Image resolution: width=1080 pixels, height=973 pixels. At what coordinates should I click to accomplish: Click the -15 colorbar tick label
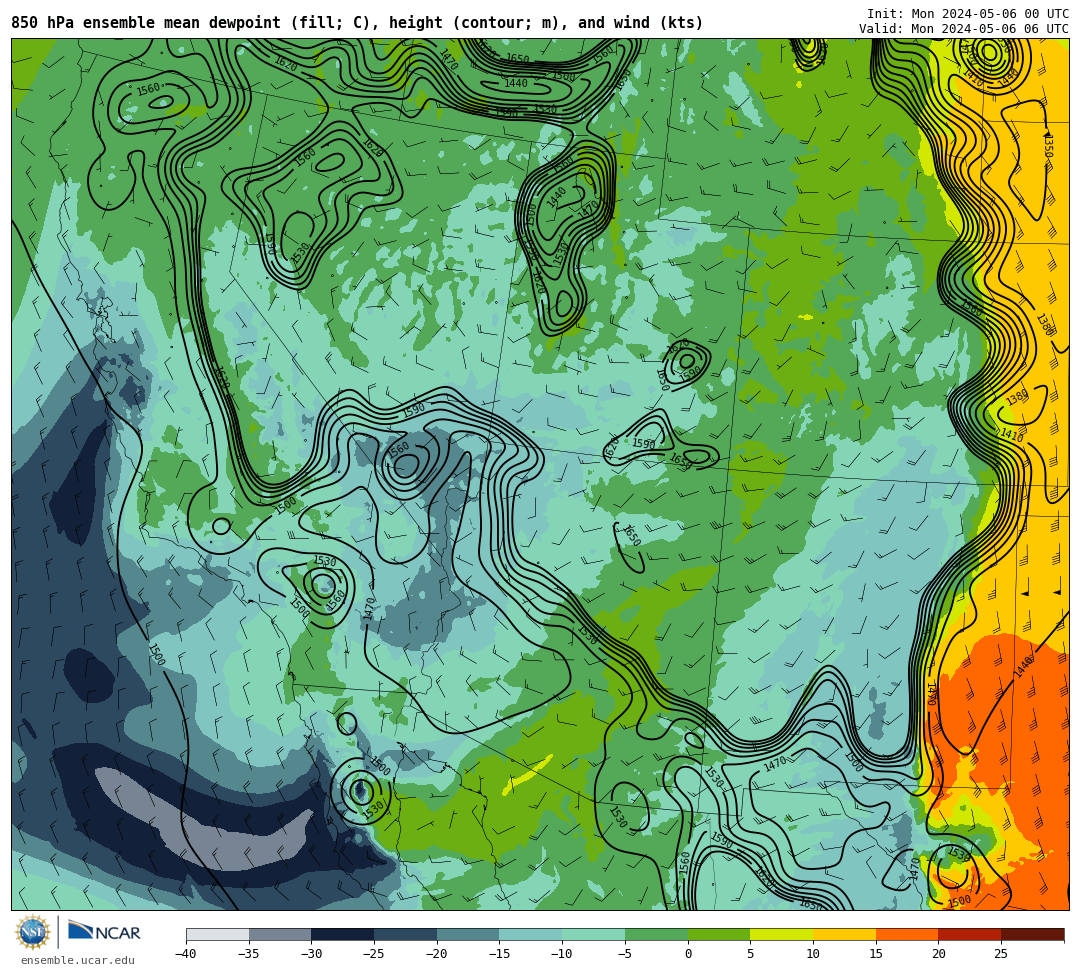499,954
